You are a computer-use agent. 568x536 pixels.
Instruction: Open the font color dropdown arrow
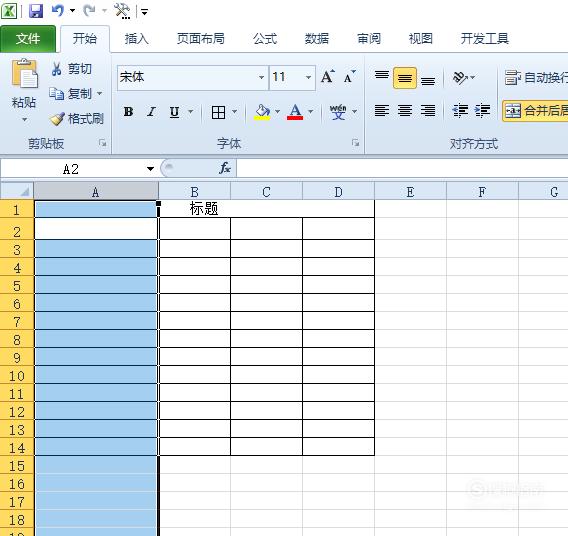311,112
